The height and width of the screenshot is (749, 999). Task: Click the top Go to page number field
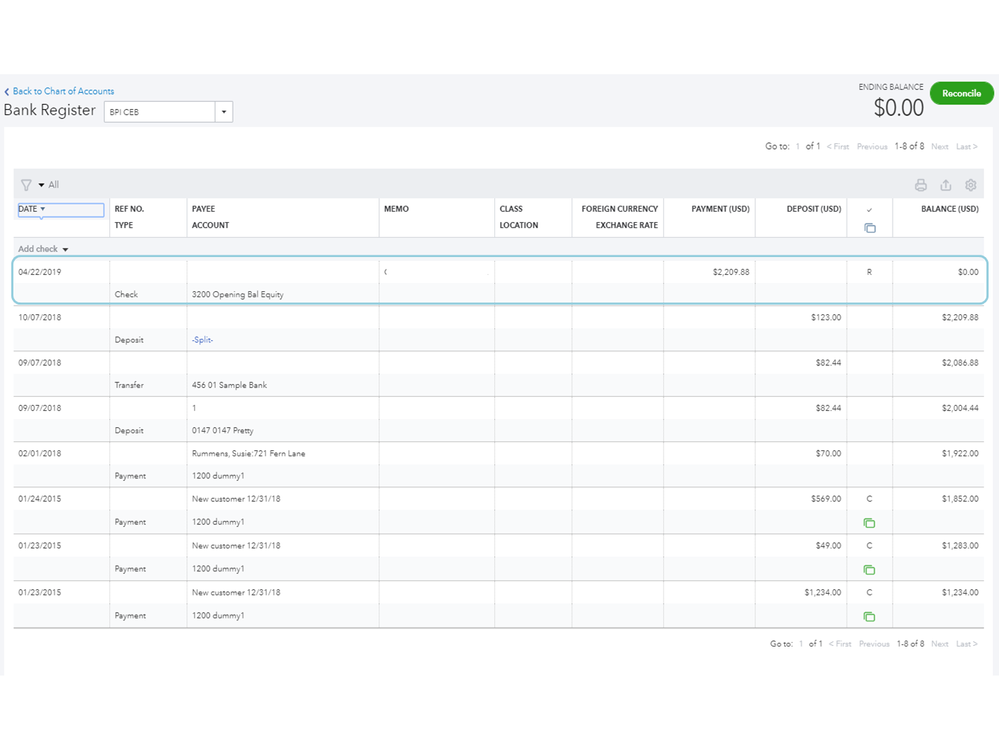coord(797,147)
